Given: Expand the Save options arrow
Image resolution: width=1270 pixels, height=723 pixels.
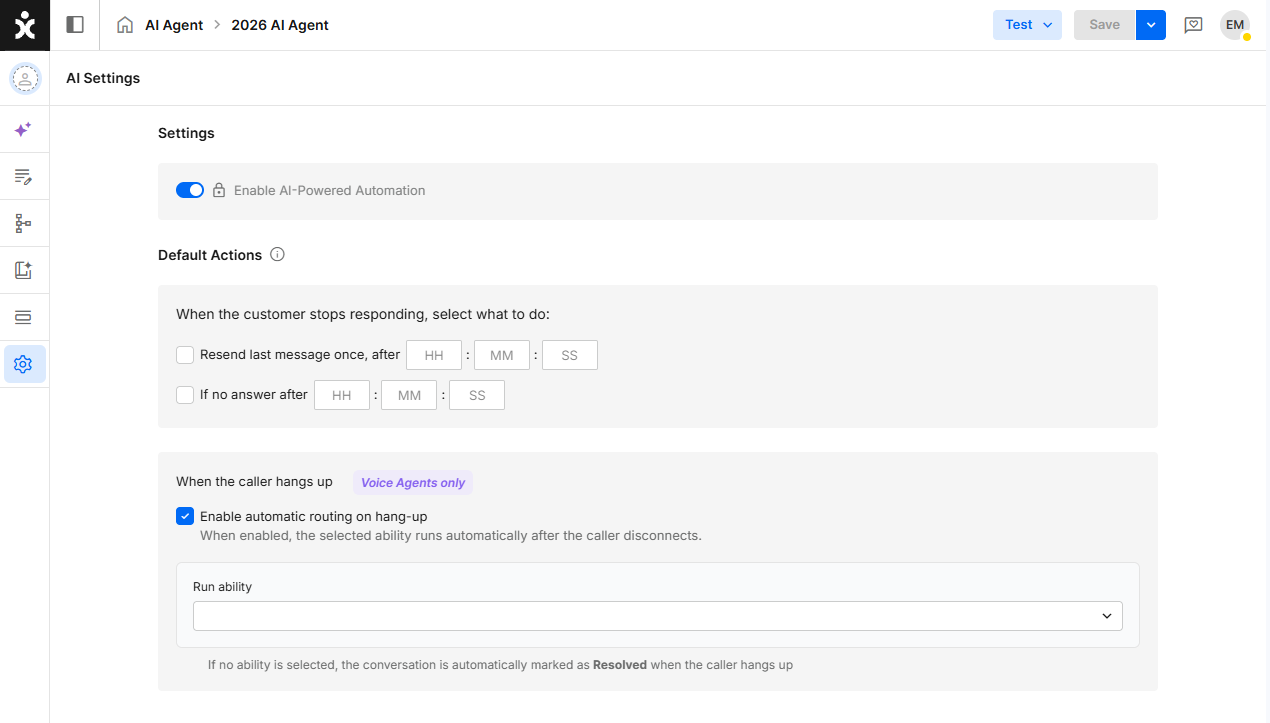Looking at the screenshot, I should tap(1151, 25).
